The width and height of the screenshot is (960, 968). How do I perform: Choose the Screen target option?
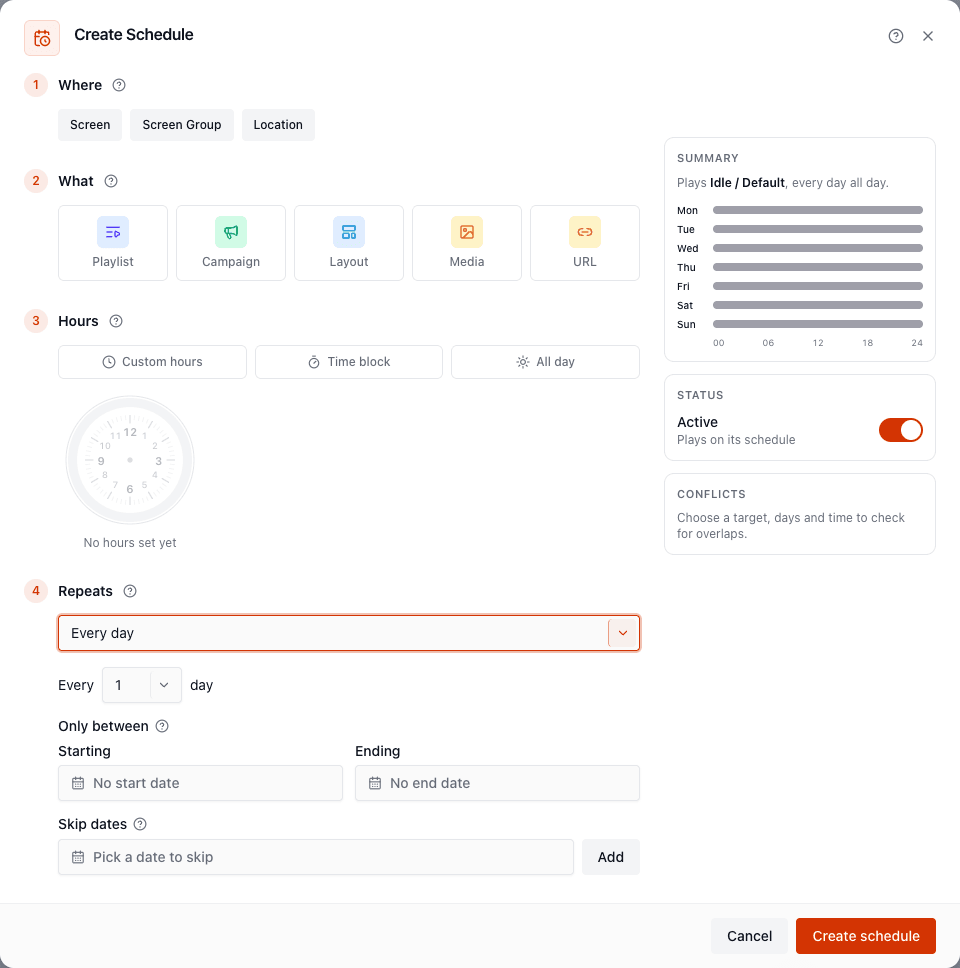pos(90,125)
